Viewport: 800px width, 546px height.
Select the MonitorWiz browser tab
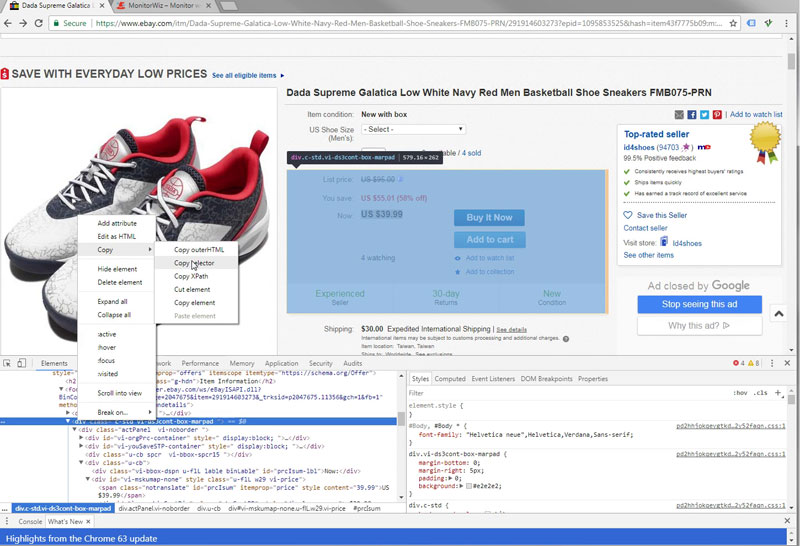[163, 6]
